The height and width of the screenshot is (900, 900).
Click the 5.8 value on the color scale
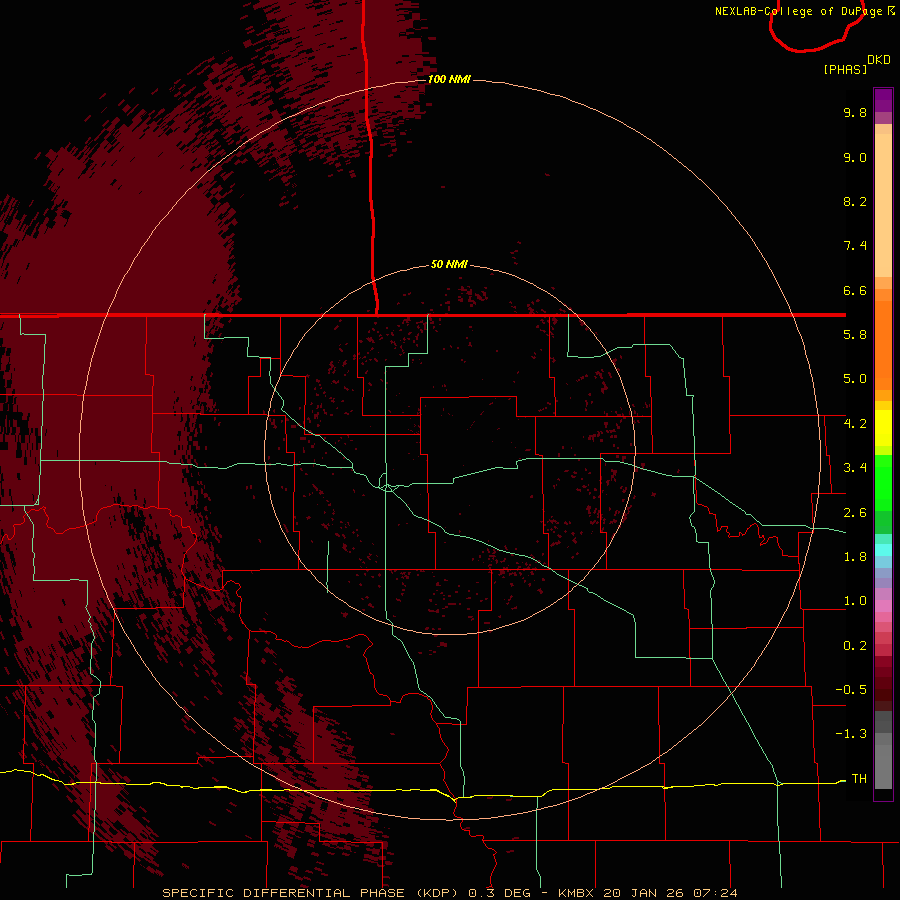[x=855, y=335]
